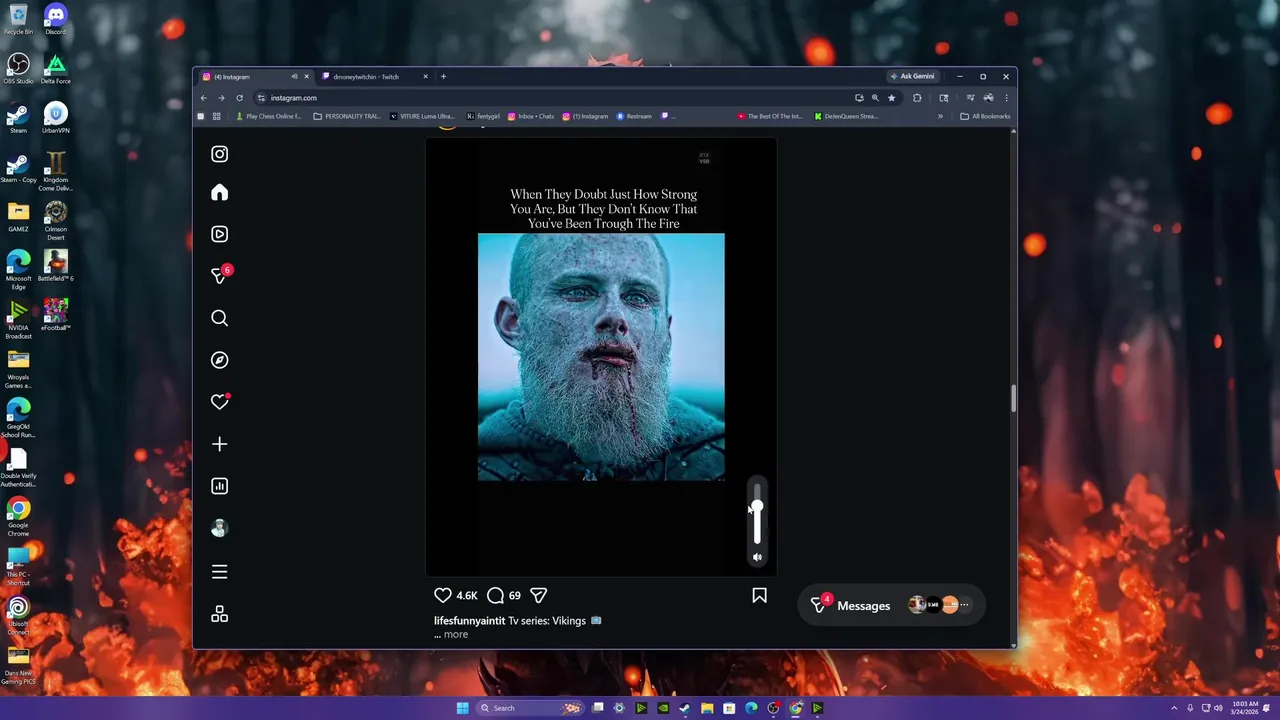Open Chrome three-dot menu
Image resolution: width=1280 pixels, height=720 pixels.
pyautogui.click(x=1006, y=98)
